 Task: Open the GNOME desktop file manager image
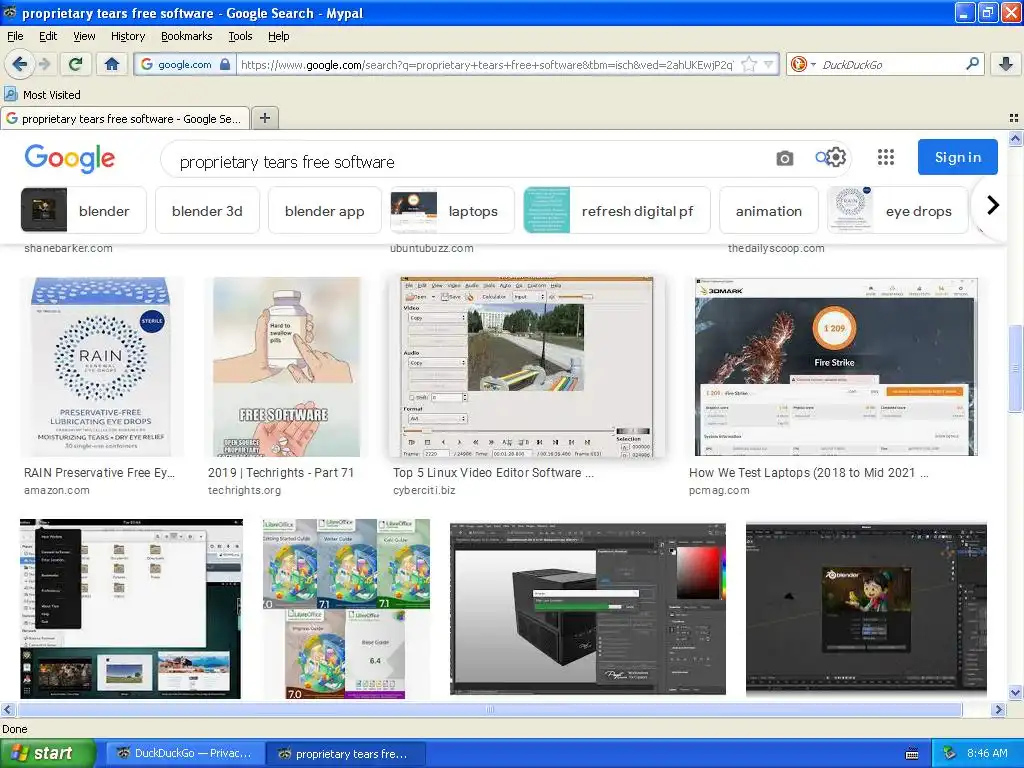(x=131, y=609)
